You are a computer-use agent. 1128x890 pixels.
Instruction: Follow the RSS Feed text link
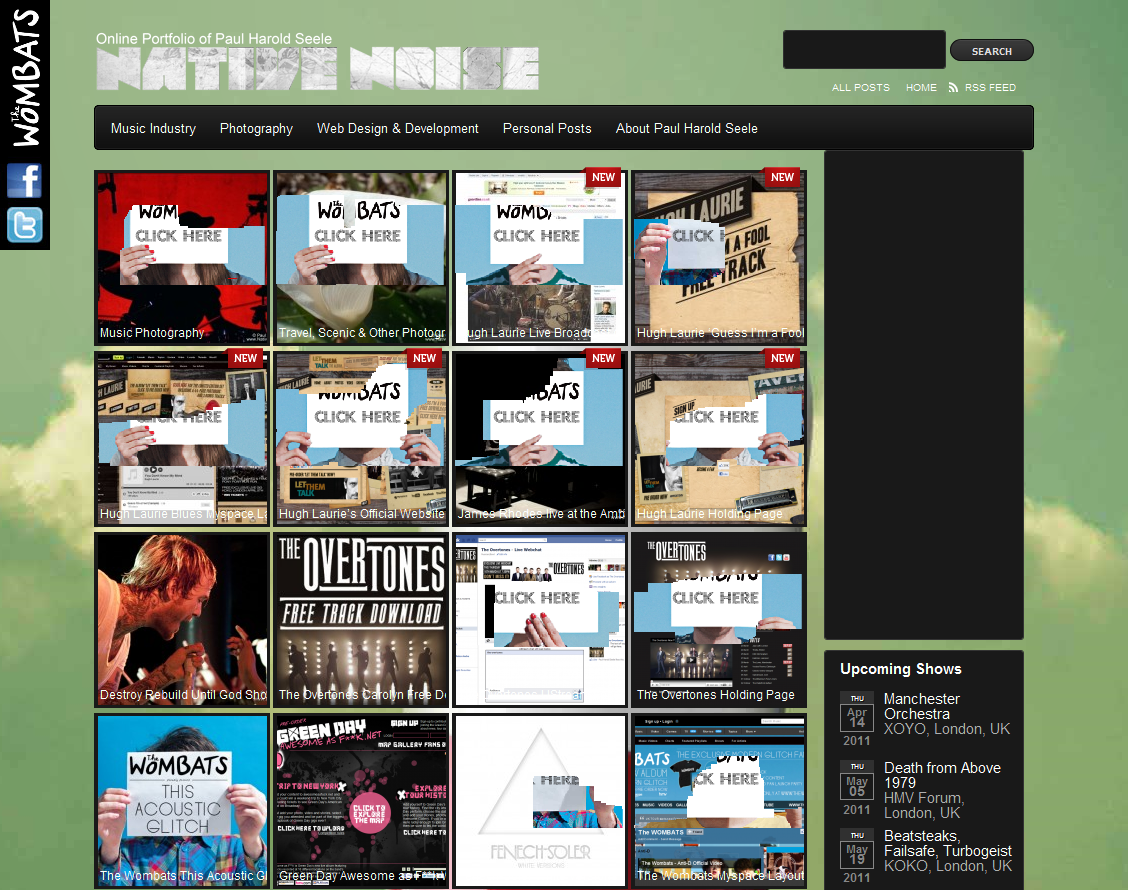990,88
